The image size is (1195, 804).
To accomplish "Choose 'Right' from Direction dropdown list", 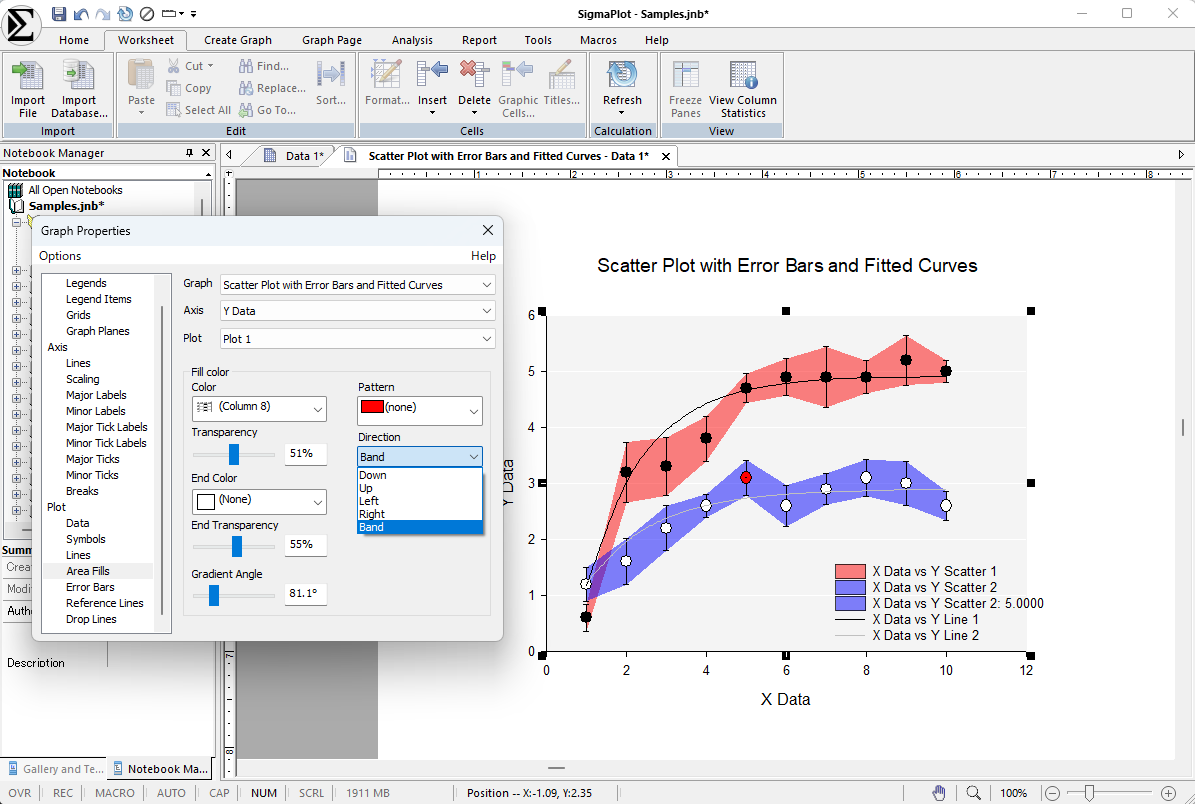I will point(371,514).
